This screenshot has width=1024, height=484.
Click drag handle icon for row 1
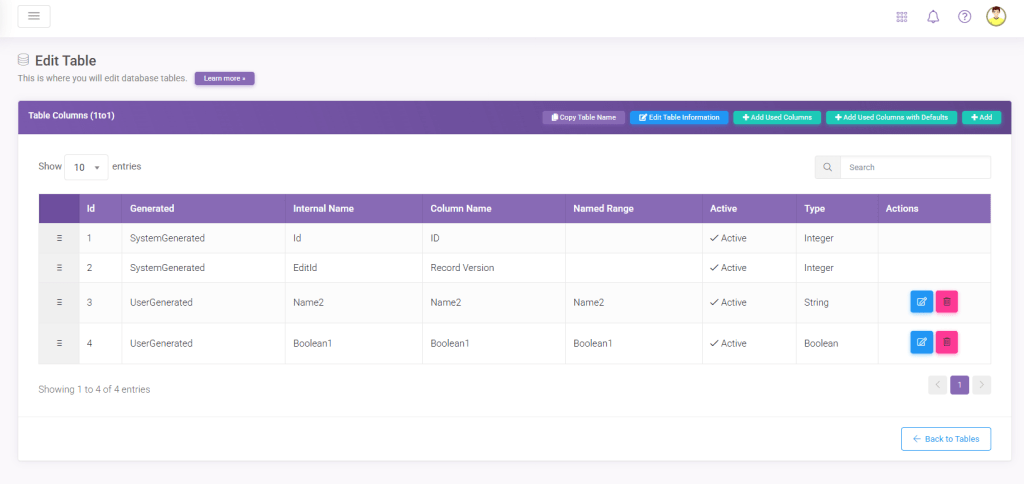(x=59, y=238)
